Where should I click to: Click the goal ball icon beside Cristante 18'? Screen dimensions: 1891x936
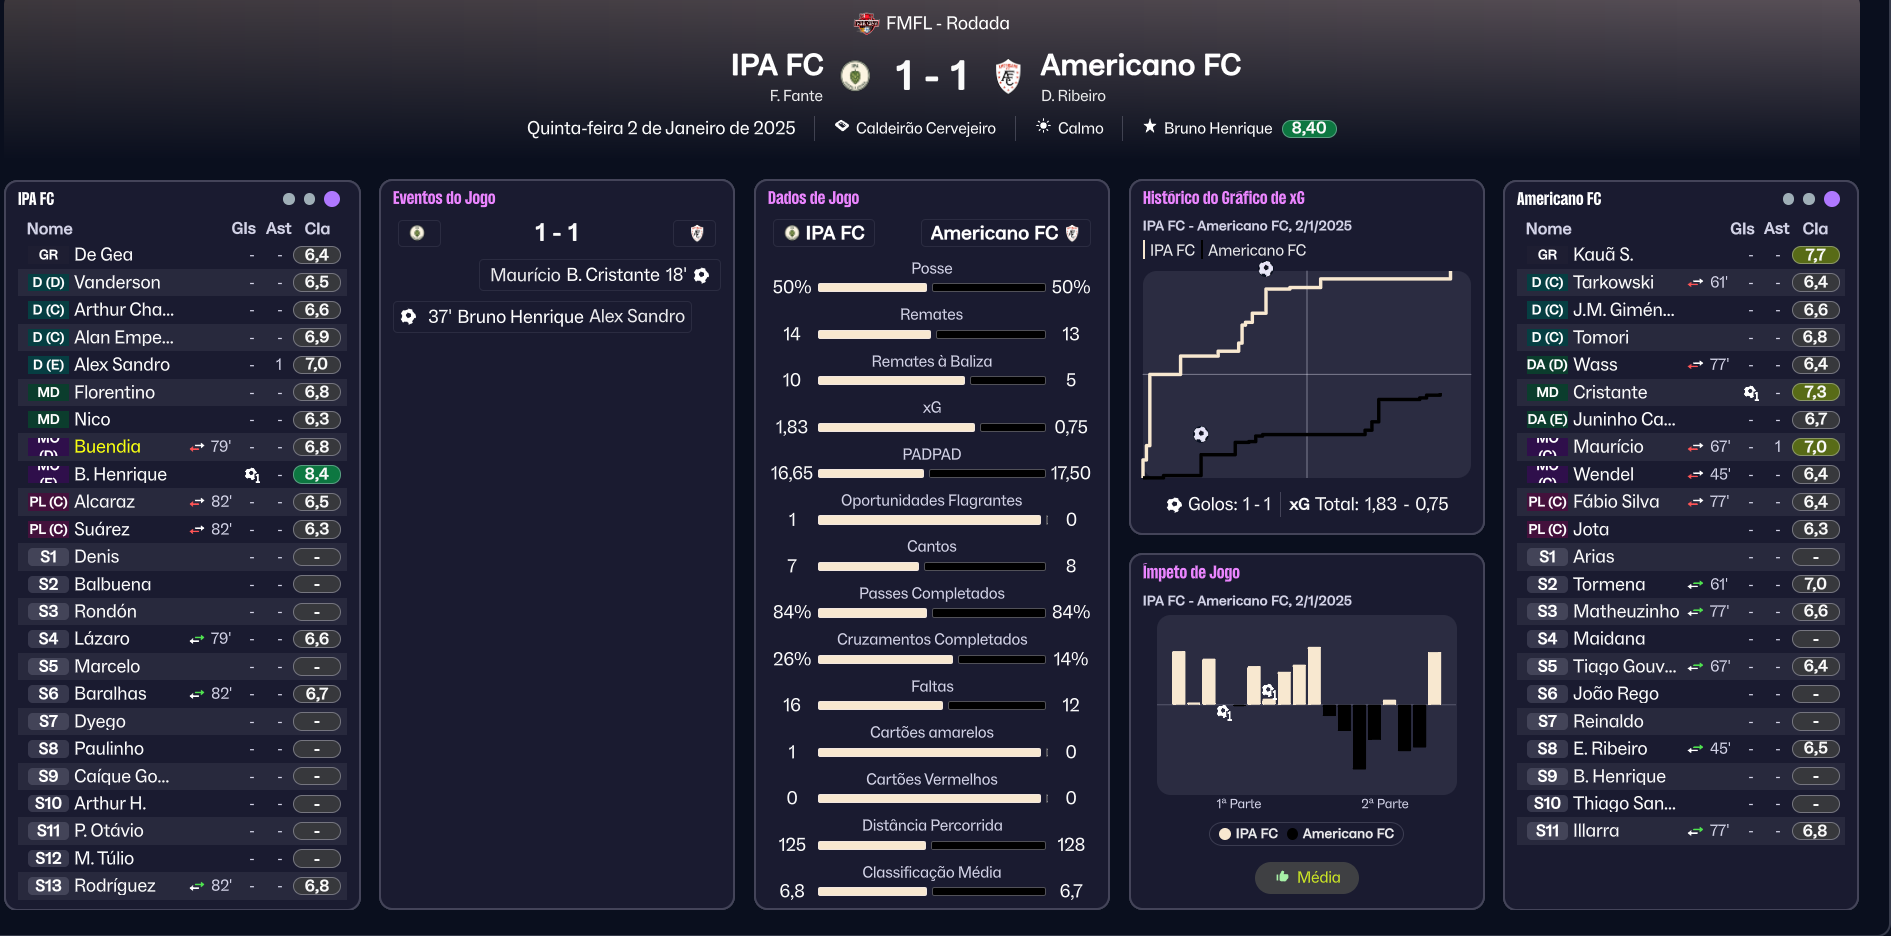pyautogui.click(x=702, y=276)
